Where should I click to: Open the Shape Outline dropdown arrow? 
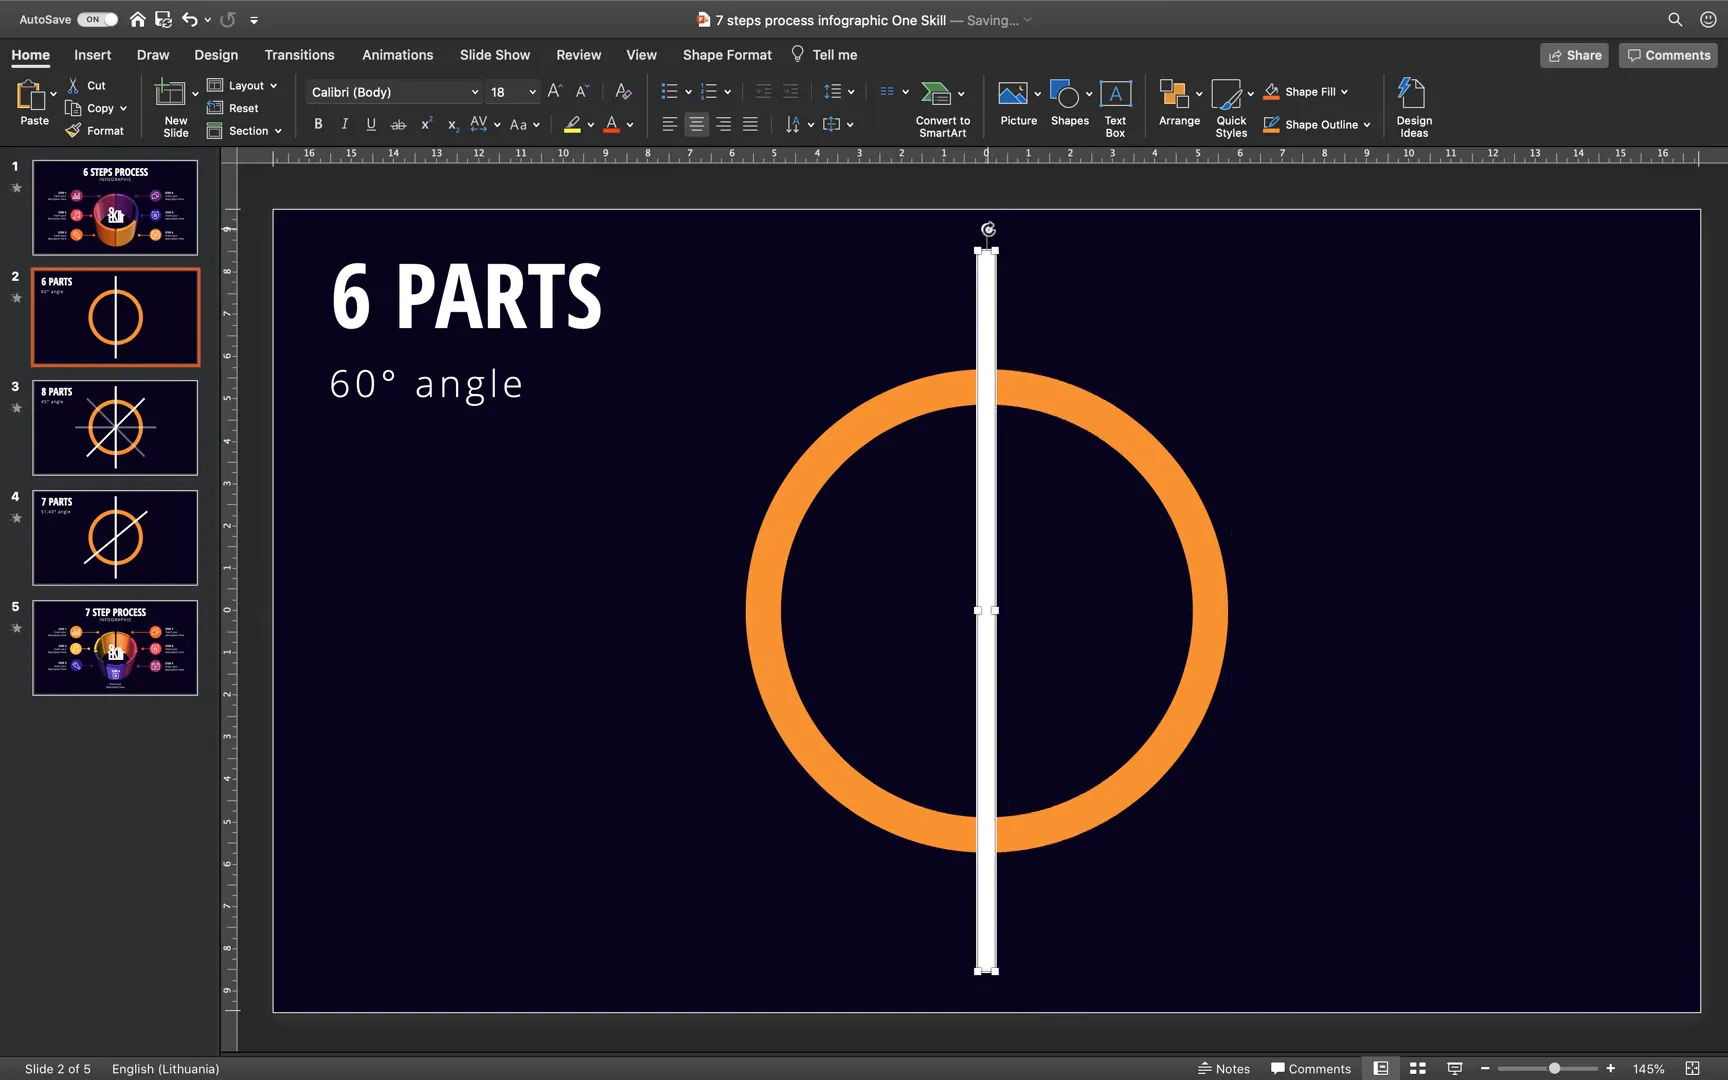point(1369,124)
